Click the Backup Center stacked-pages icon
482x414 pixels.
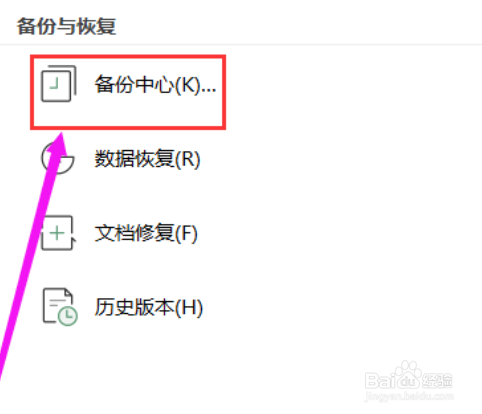[59, 84]
